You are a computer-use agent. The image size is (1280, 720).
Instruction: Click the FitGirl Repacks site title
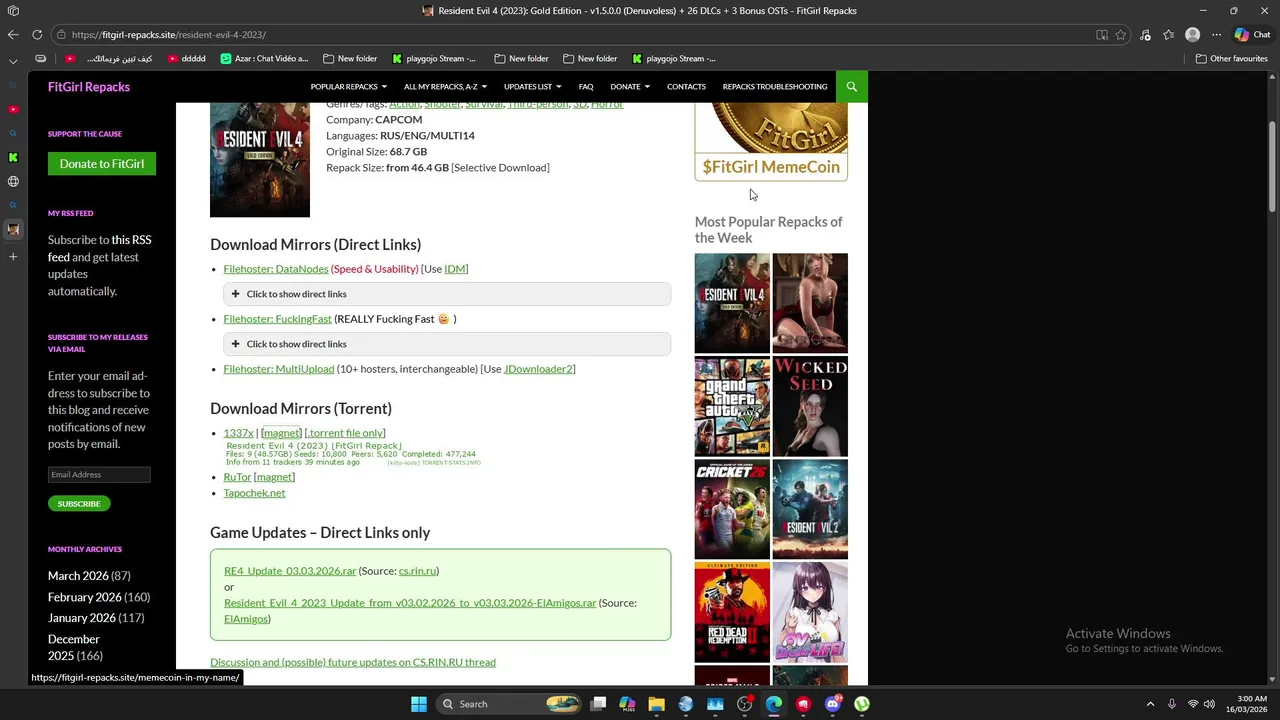tap(89, 87)
